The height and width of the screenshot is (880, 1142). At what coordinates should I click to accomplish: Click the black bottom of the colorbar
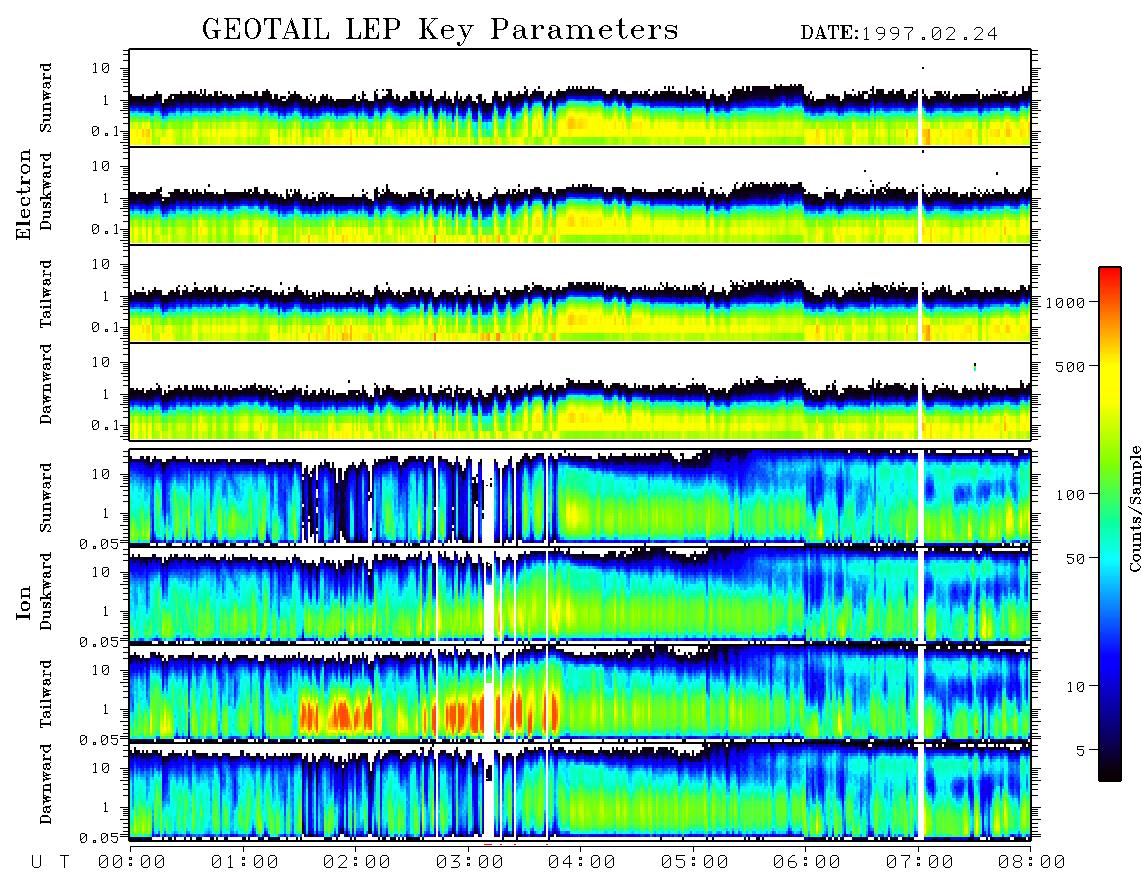pos(1109,771)
